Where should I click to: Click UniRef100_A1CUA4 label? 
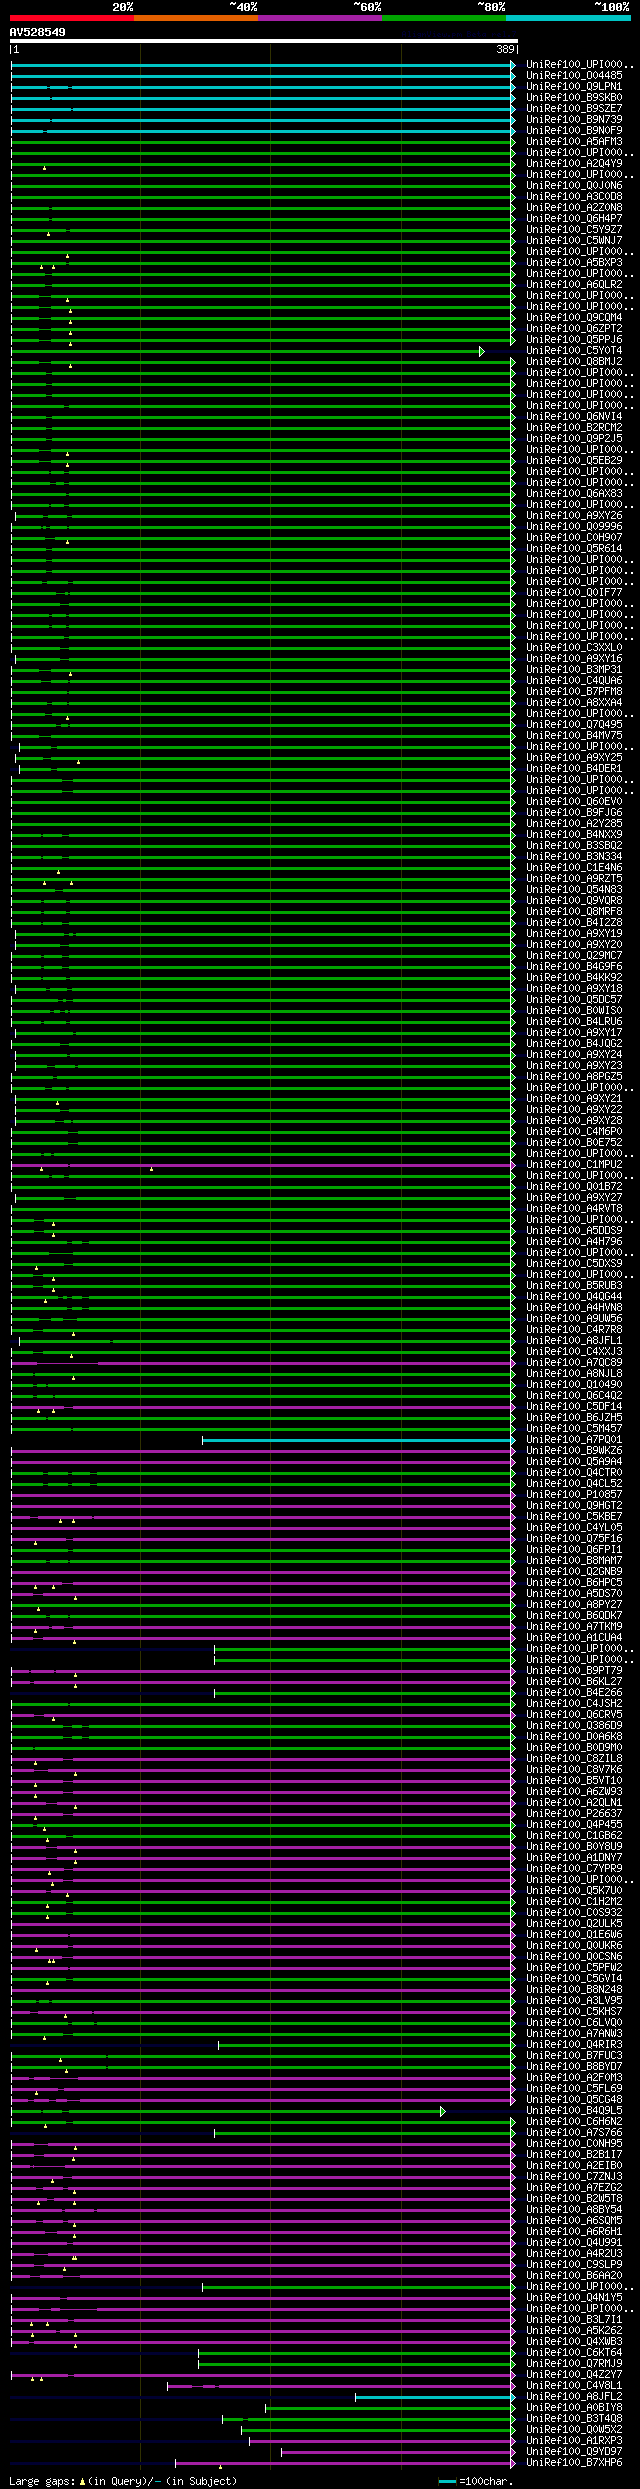coord(574,1638)
